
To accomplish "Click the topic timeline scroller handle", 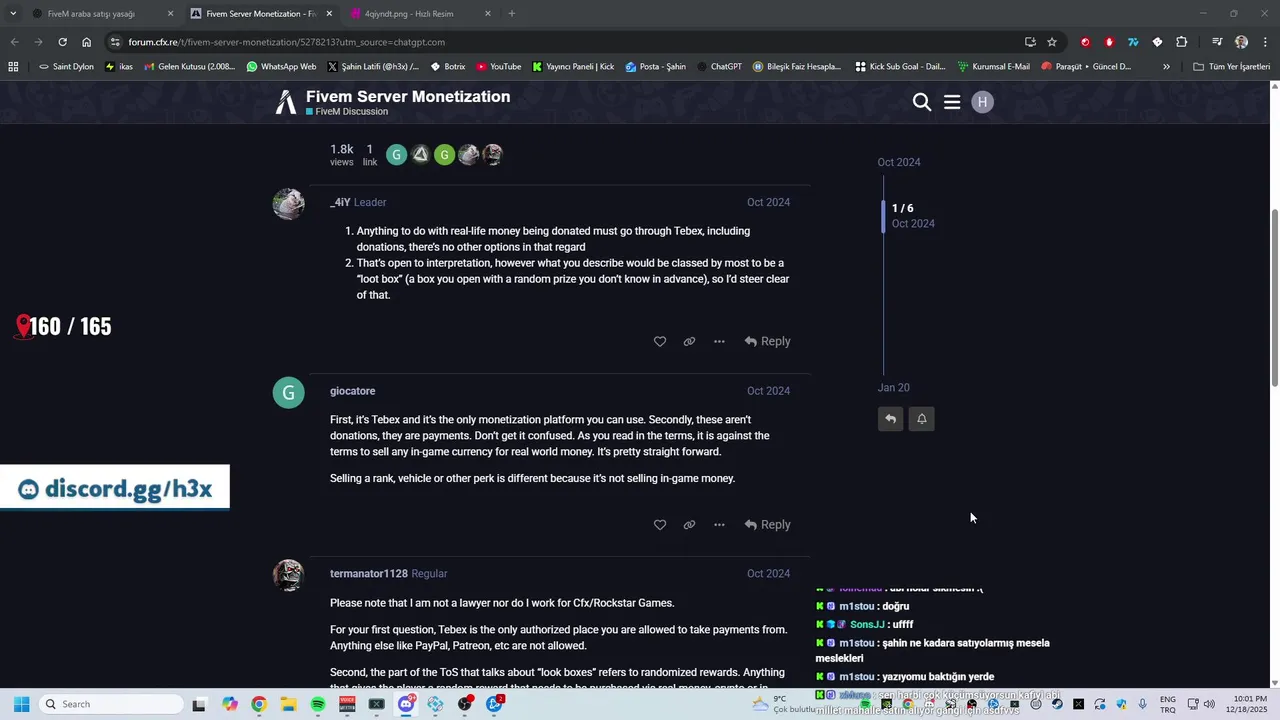I will click(883, 216).
